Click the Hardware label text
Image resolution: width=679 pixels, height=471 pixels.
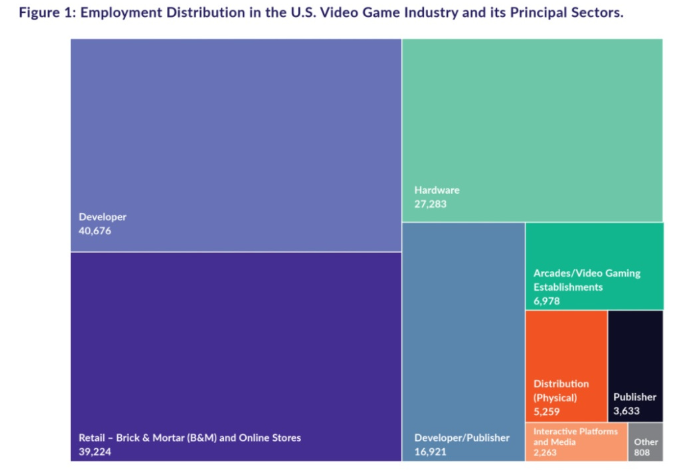437,188
